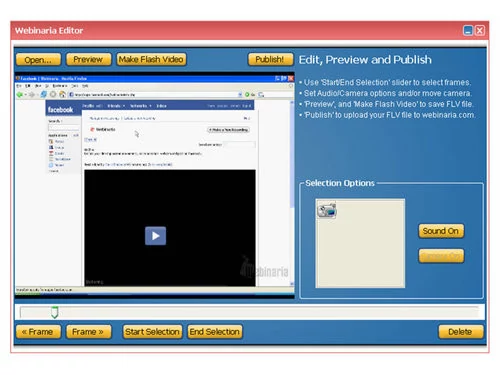The image size is (500, 375).
Task: Click the 'Edit, Preview and Publish' heading
Action: click(365, 60)
